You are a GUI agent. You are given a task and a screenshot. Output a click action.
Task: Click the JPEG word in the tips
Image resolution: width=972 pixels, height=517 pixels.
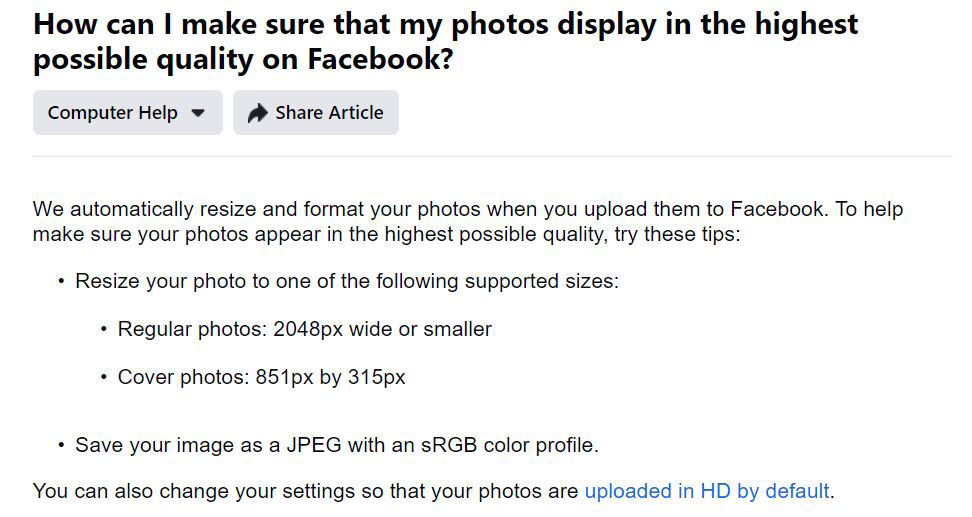(314, 445)
